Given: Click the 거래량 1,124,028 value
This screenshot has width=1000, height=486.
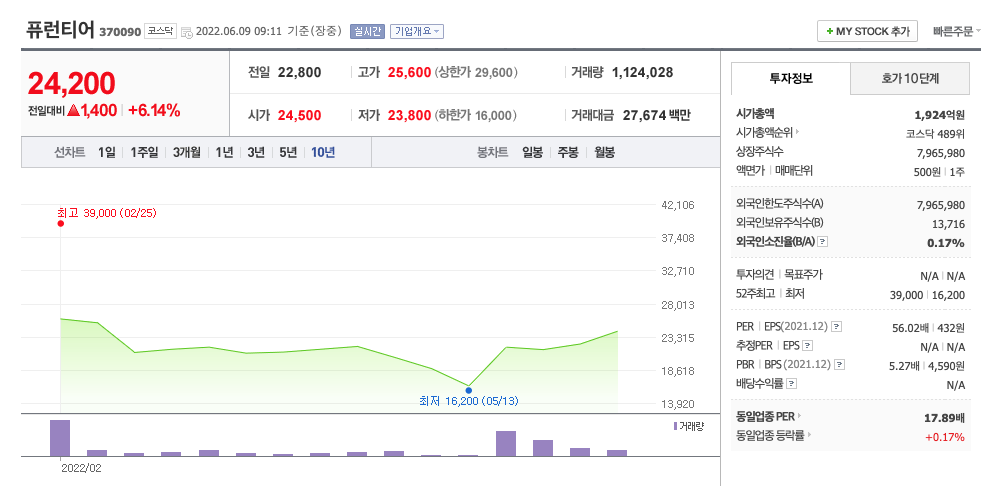Looking at the screenshot, I should pyautogui.click(x=642, y=73).
